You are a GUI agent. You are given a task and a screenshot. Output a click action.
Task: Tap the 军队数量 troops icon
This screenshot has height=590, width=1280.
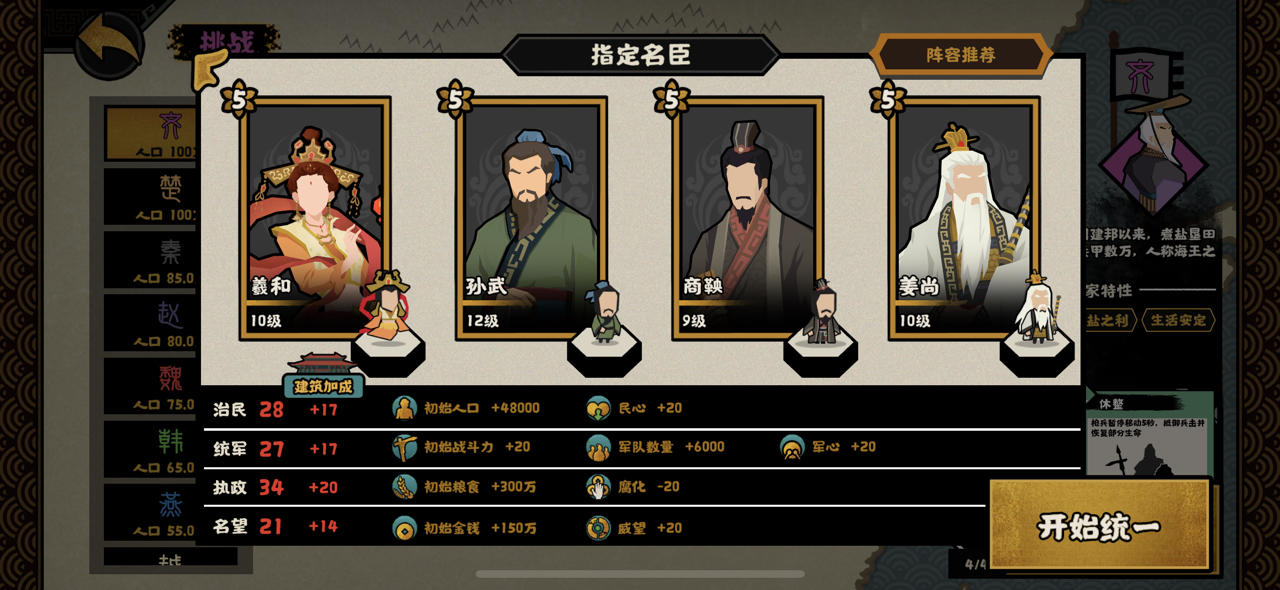[x=598, y=447]
